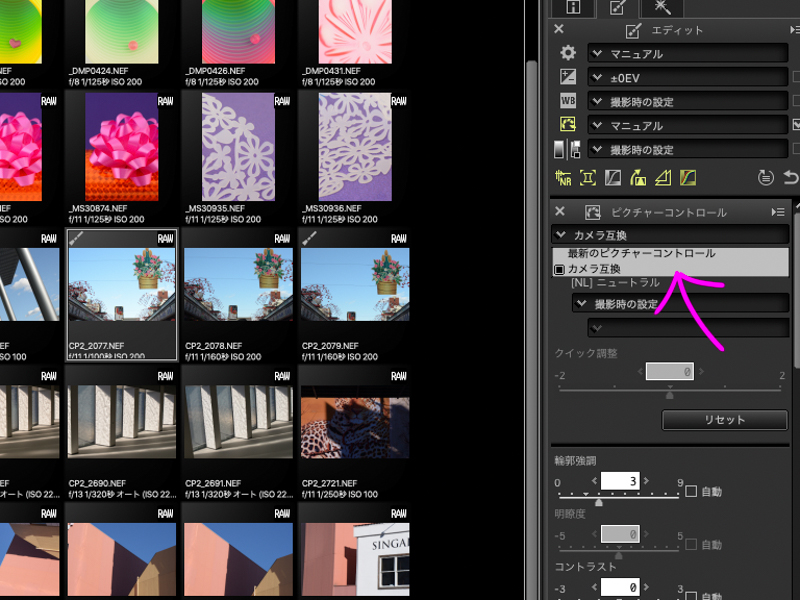
Task: Open the straighten tool
Action: tap(638, 178)
